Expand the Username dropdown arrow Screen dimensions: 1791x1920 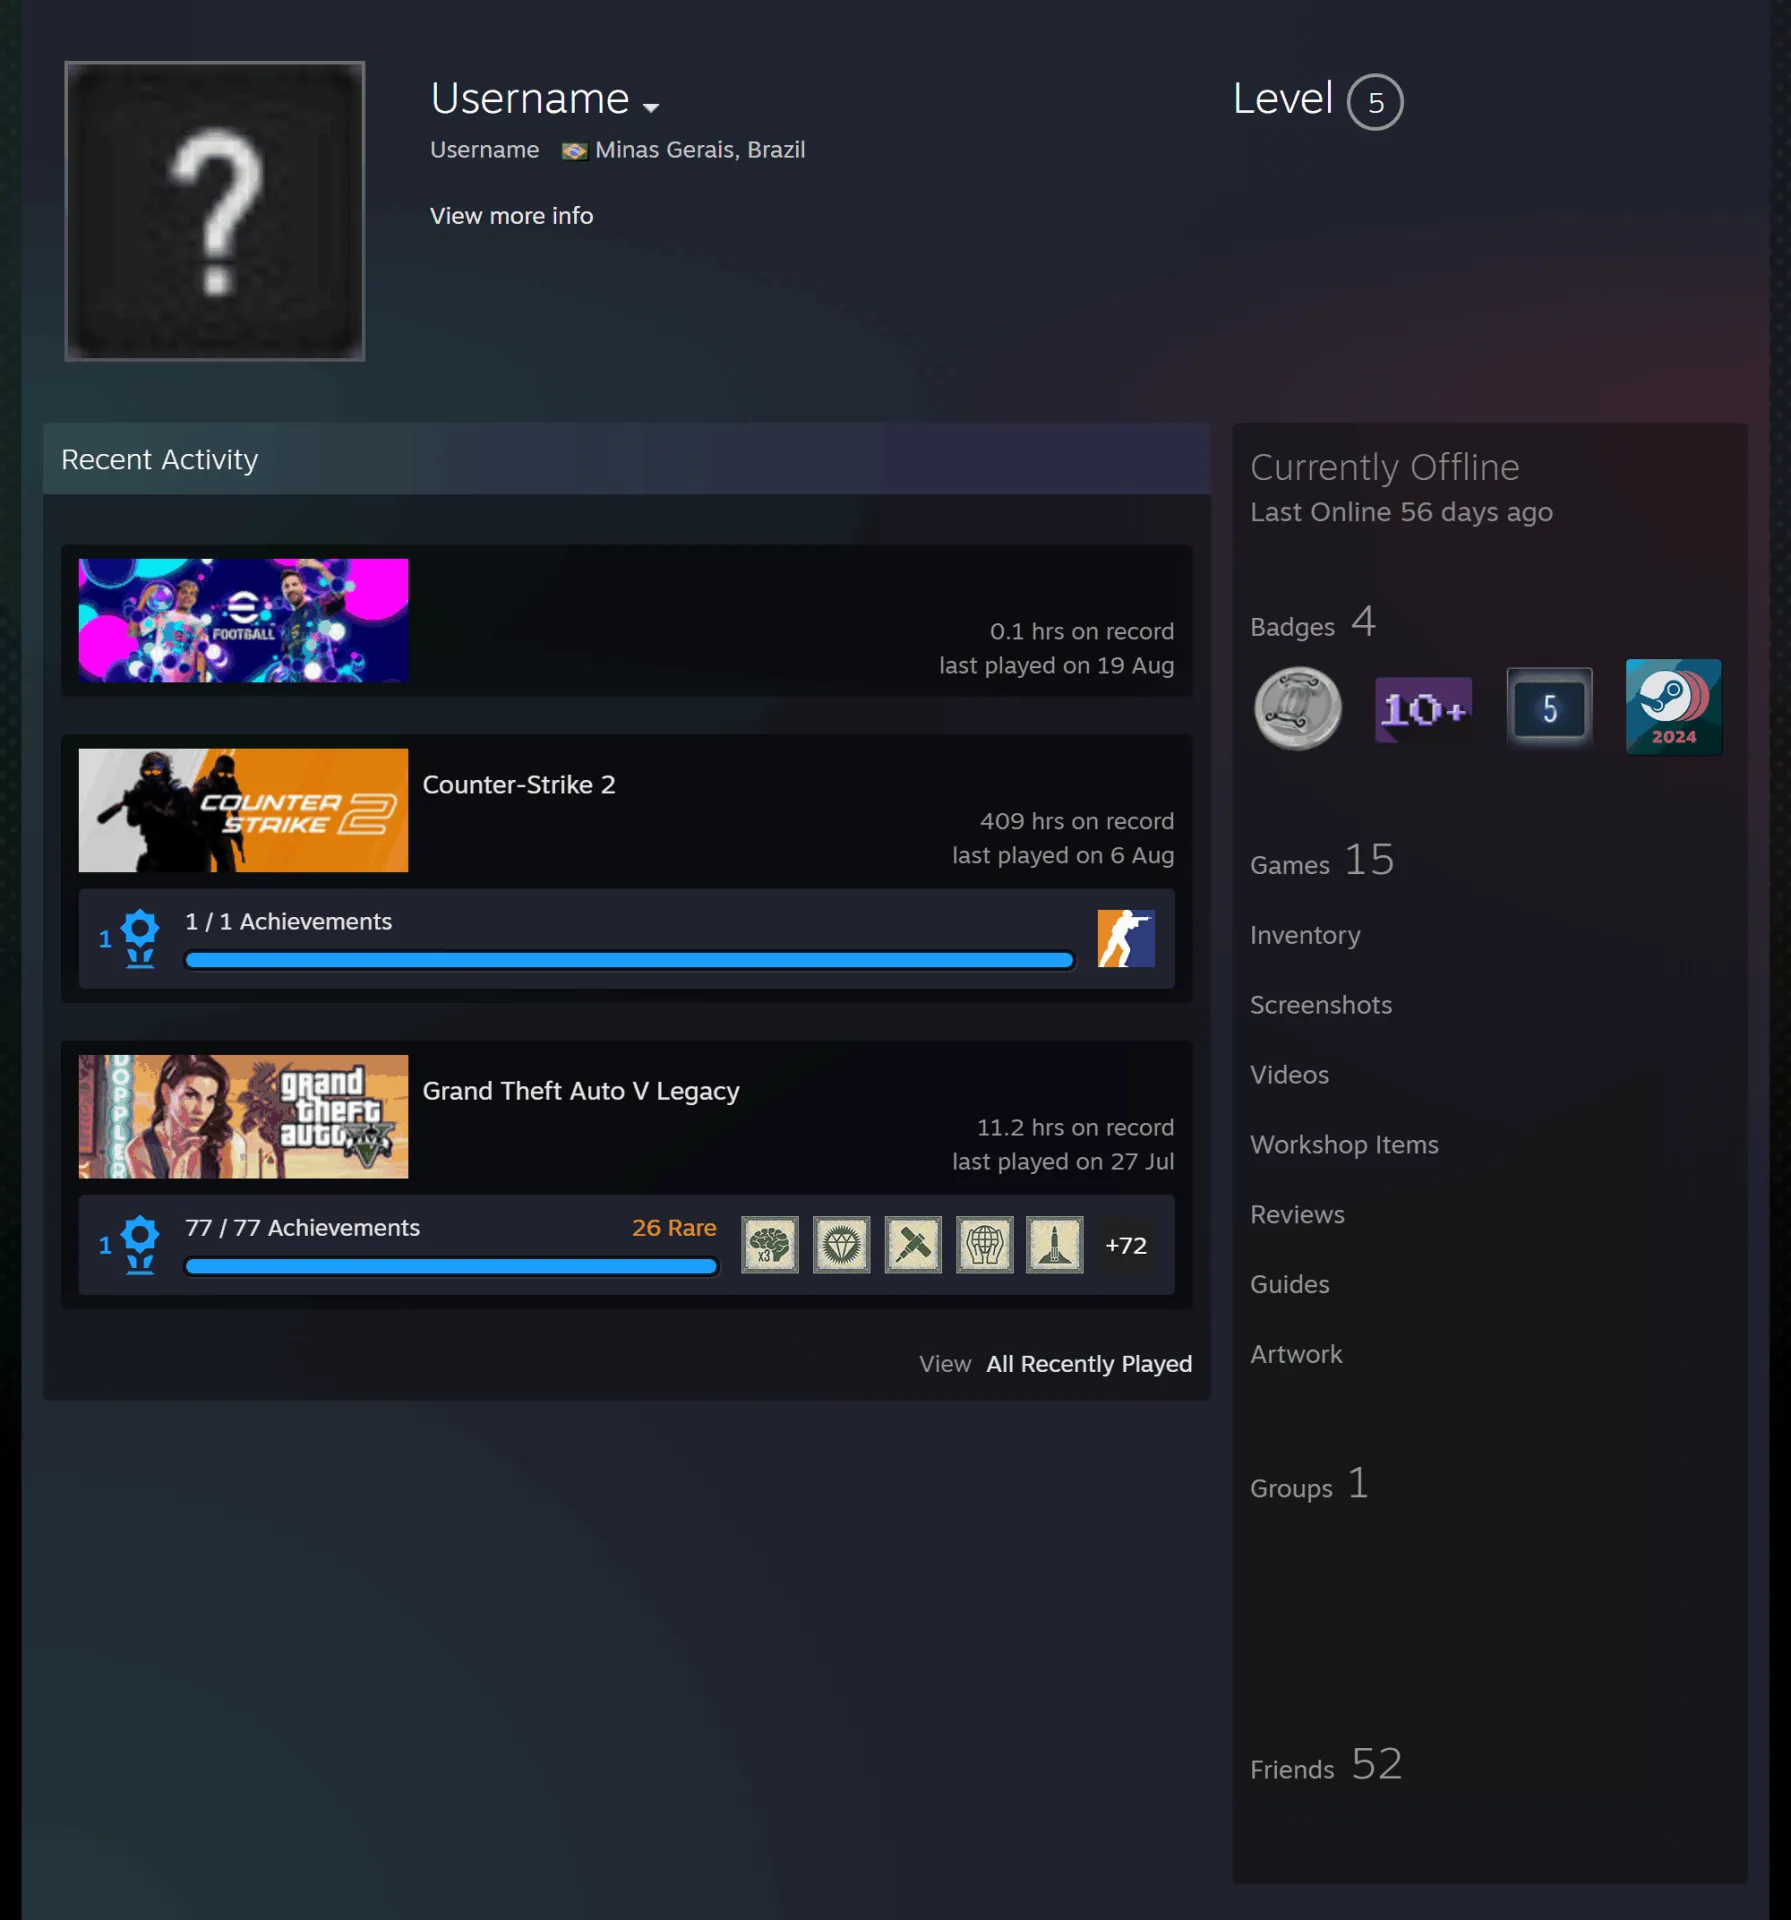coord(651,107)
